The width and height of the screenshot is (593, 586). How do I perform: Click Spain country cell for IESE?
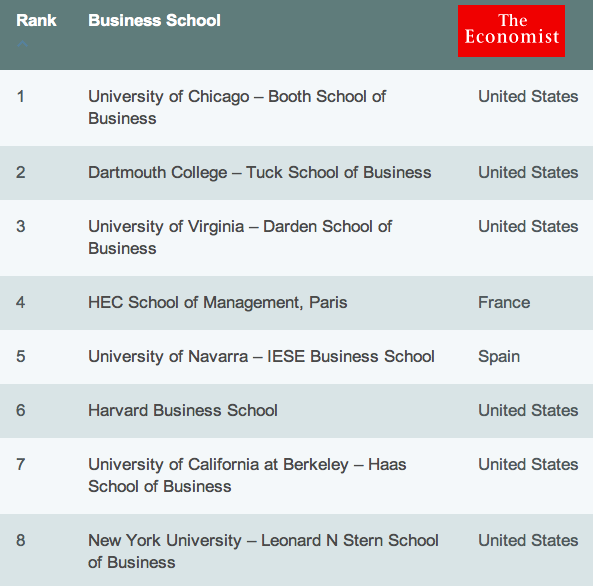coord(499,357)
